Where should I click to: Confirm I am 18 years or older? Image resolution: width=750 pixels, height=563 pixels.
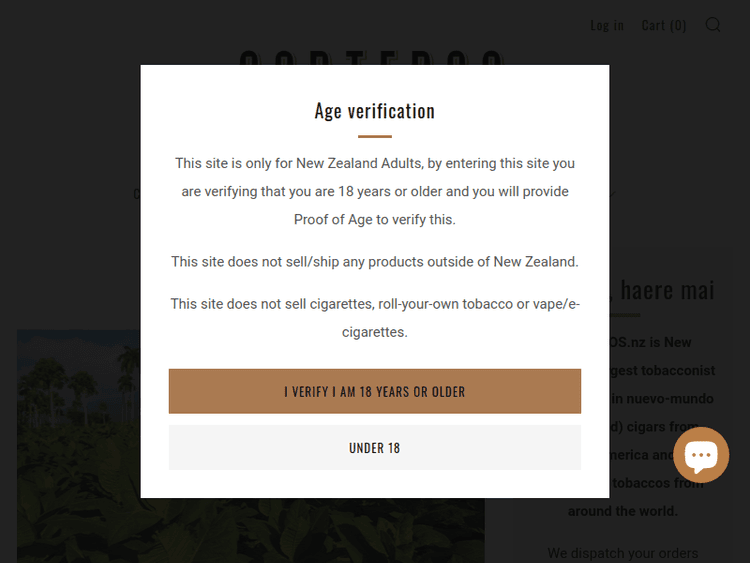[x=374, y=391]
